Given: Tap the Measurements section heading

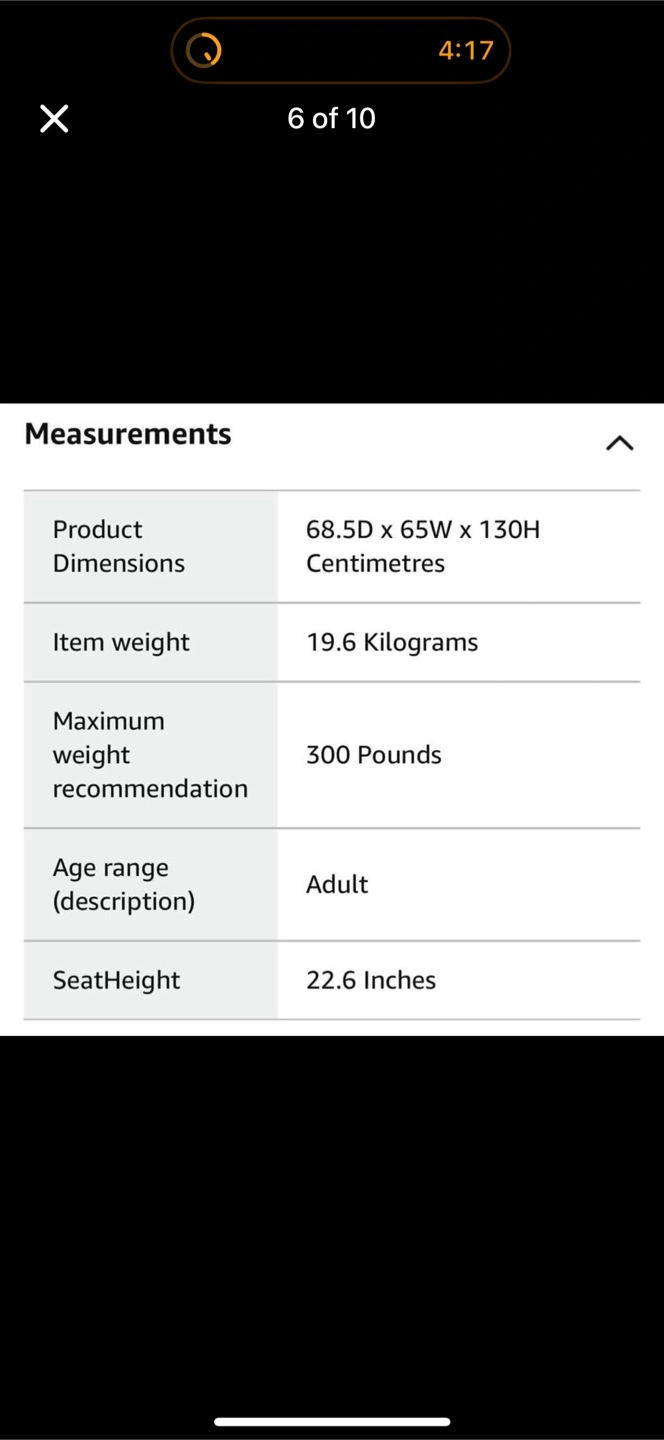Looking at the screenshot, I should tap(128, 434).
